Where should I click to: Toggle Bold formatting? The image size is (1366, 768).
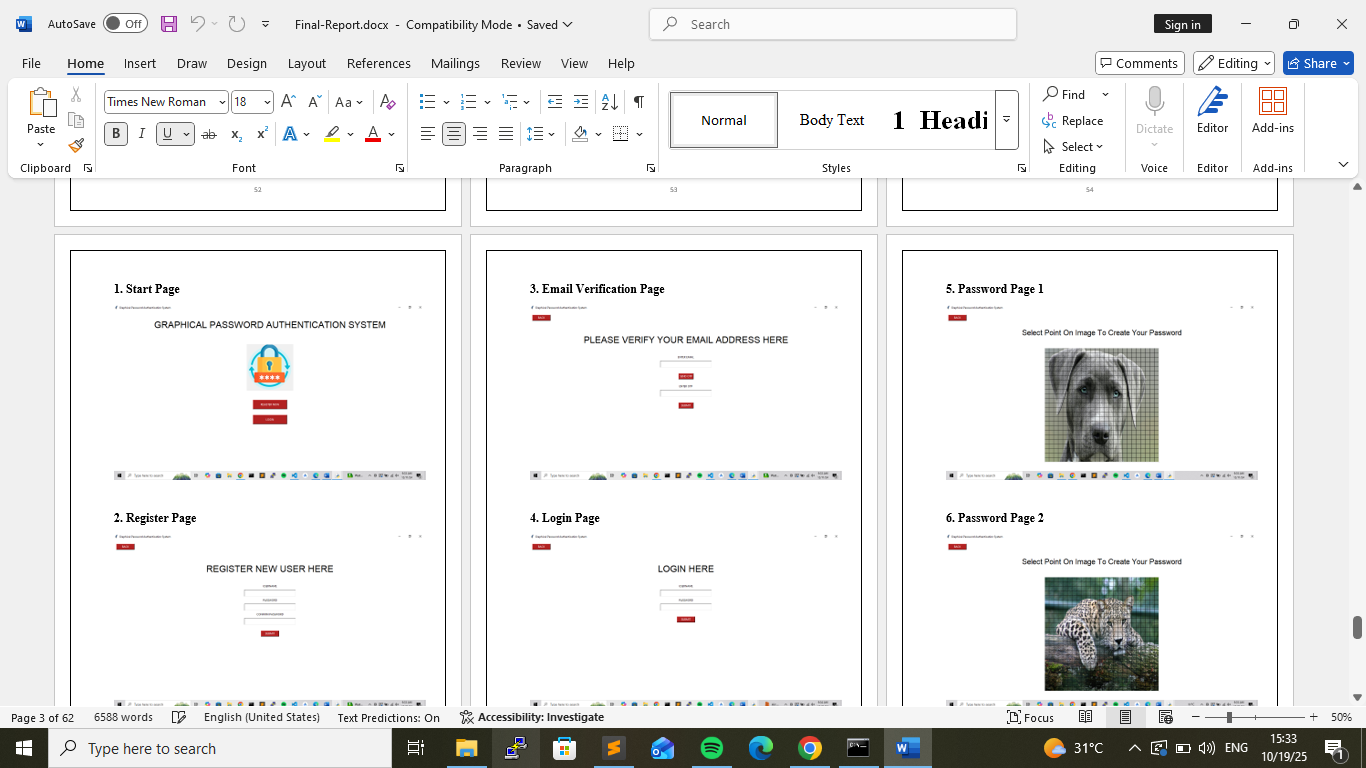click(116, 134)
